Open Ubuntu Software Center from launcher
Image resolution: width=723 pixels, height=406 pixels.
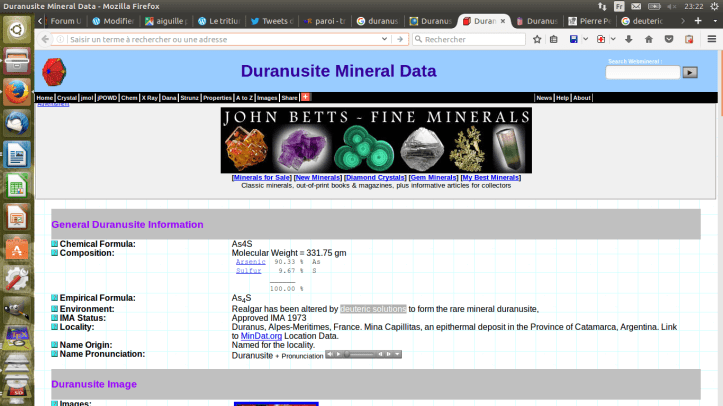[x=17, y=248]
